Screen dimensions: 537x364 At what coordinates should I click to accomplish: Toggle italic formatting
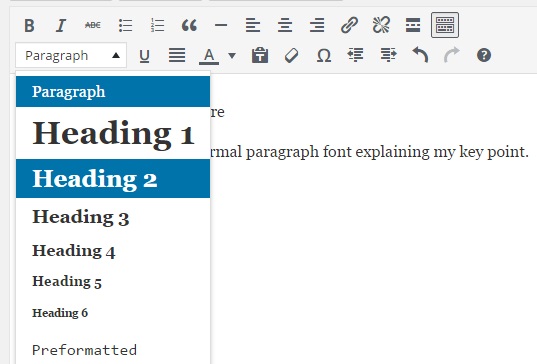(x=61, y=26)
